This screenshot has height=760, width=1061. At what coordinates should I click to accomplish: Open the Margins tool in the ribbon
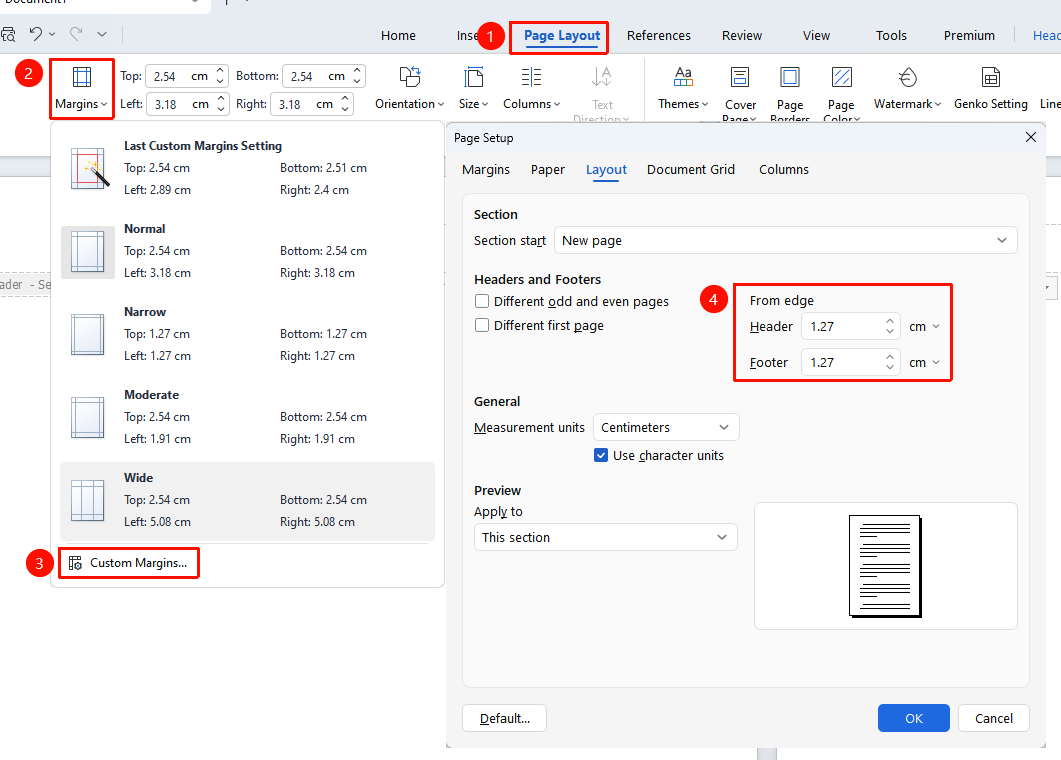point(81,89)
